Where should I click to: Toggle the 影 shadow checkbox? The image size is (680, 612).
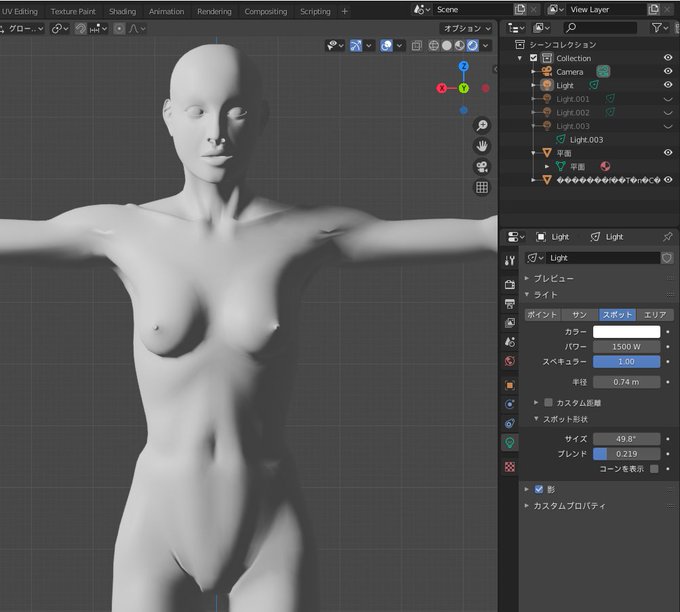coord(539,489)
